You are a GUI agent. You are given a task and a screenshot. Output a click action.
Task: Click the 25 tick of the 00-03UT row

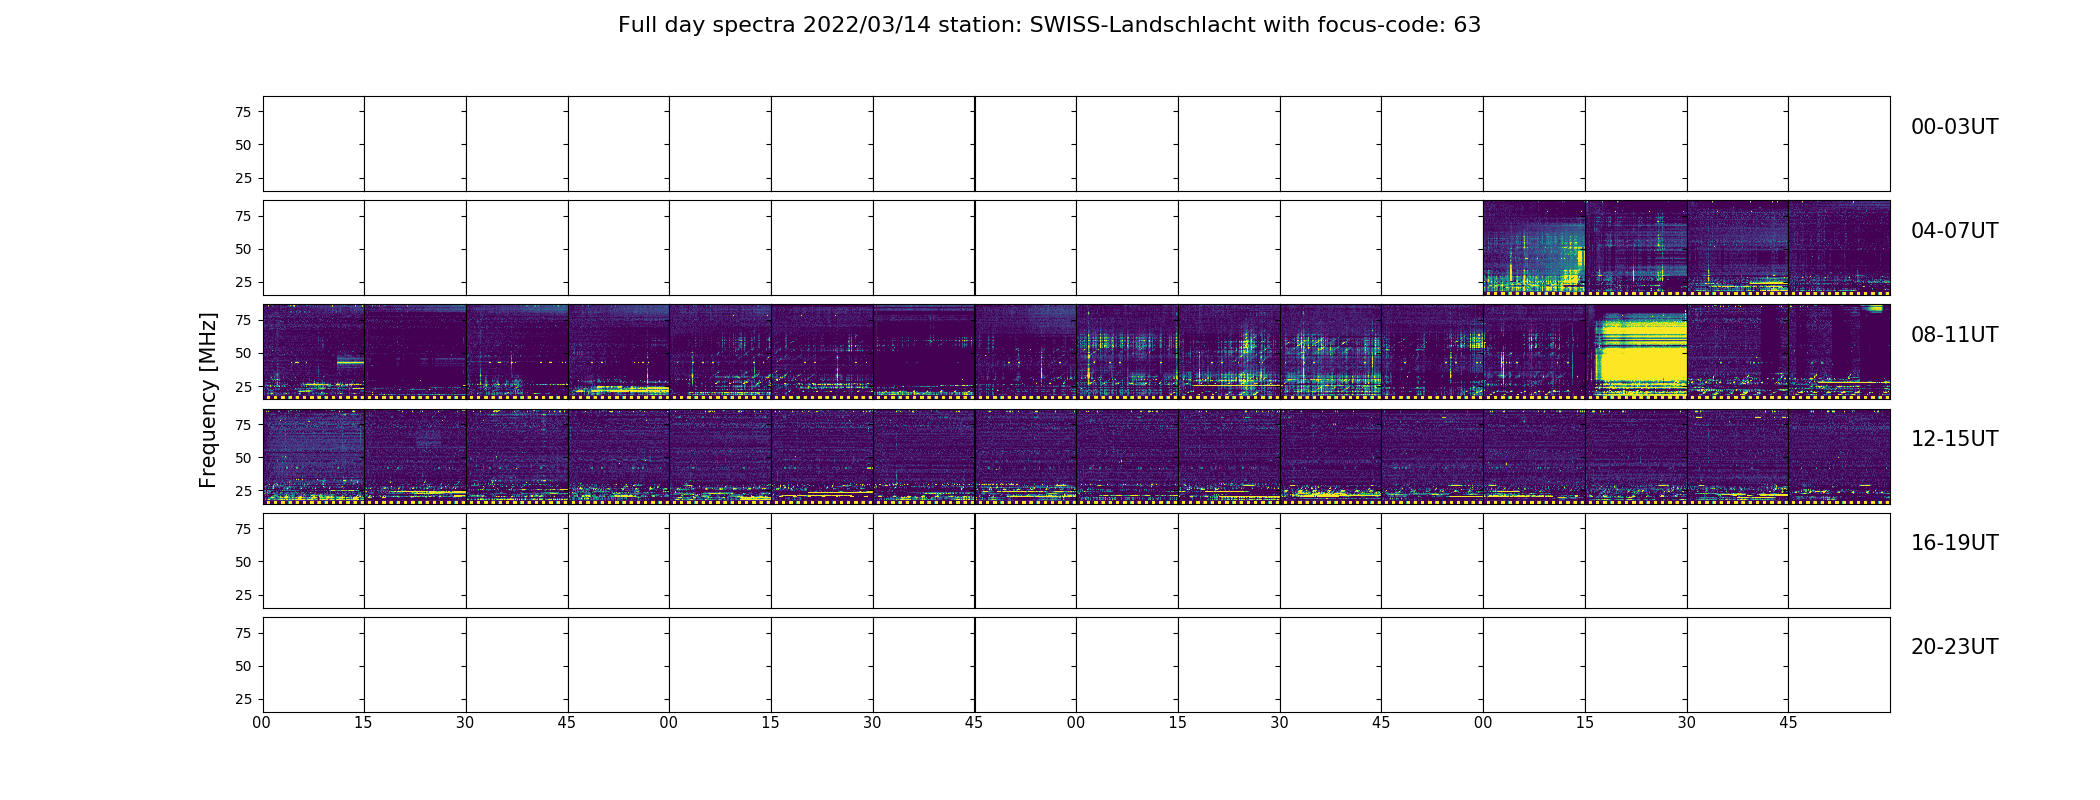pyautogui.click(x=243, y=178)
